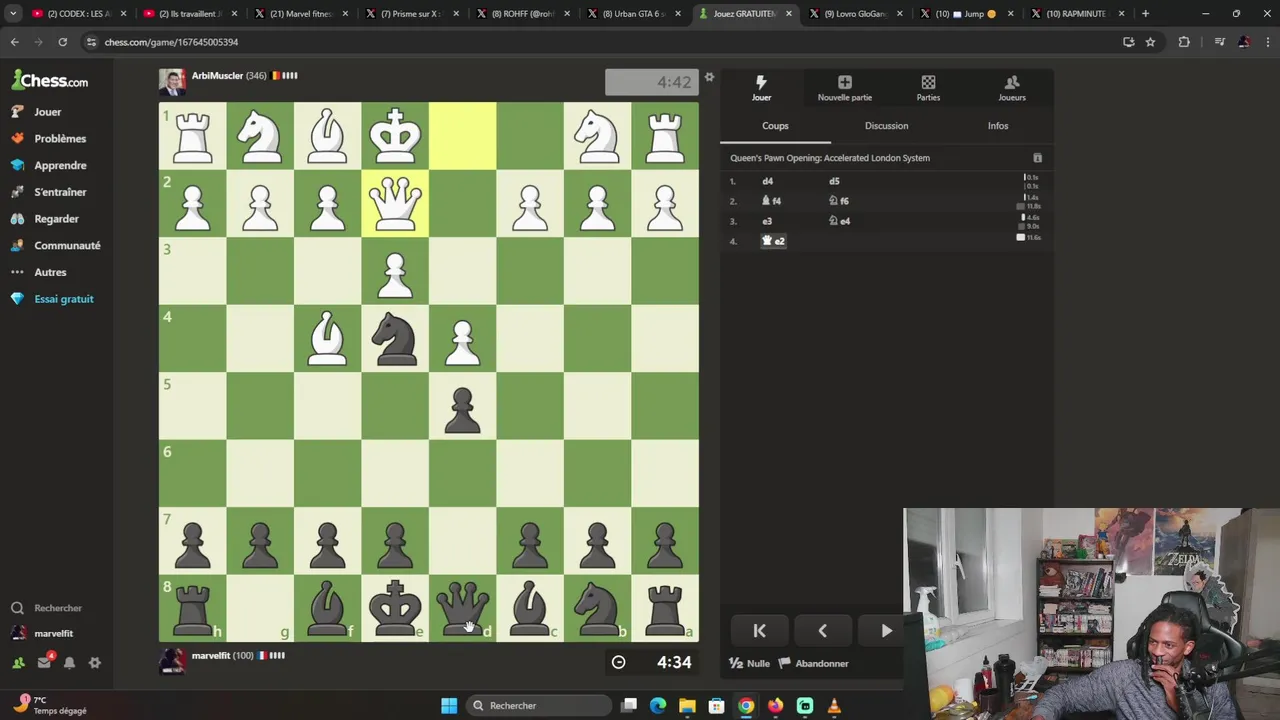1280x720 pixels.
Task: Click the Windows taskbar Rechercher box
Action: 538,706
